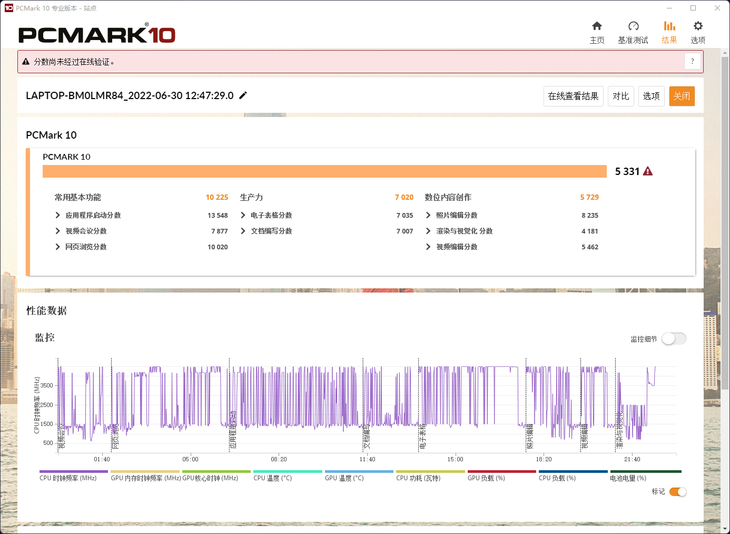The width and height of the screenshot is (730, 534).
Task: Click the red GPU load legend swatch
Action: 501,471
